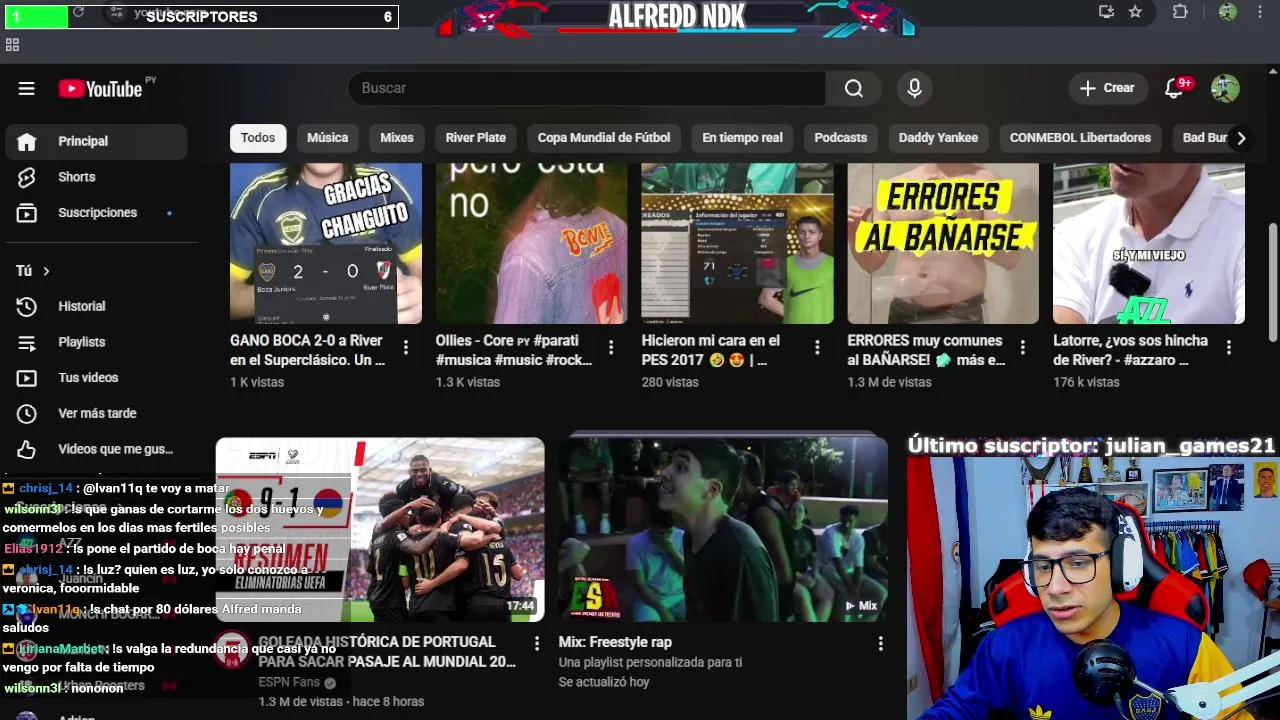Viewport: 1280px width, 720px height.
Task: Open browser extensions puzzle icon
Action: 1180,12
